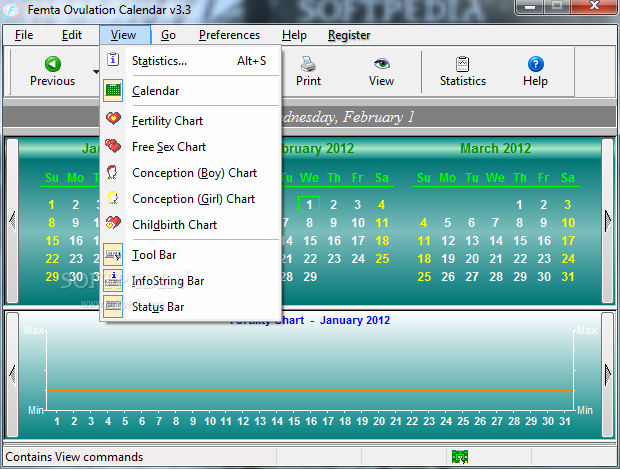620x469 pixels.
Task: Click the application icon in title bar
Action: (x=10, y=9)
